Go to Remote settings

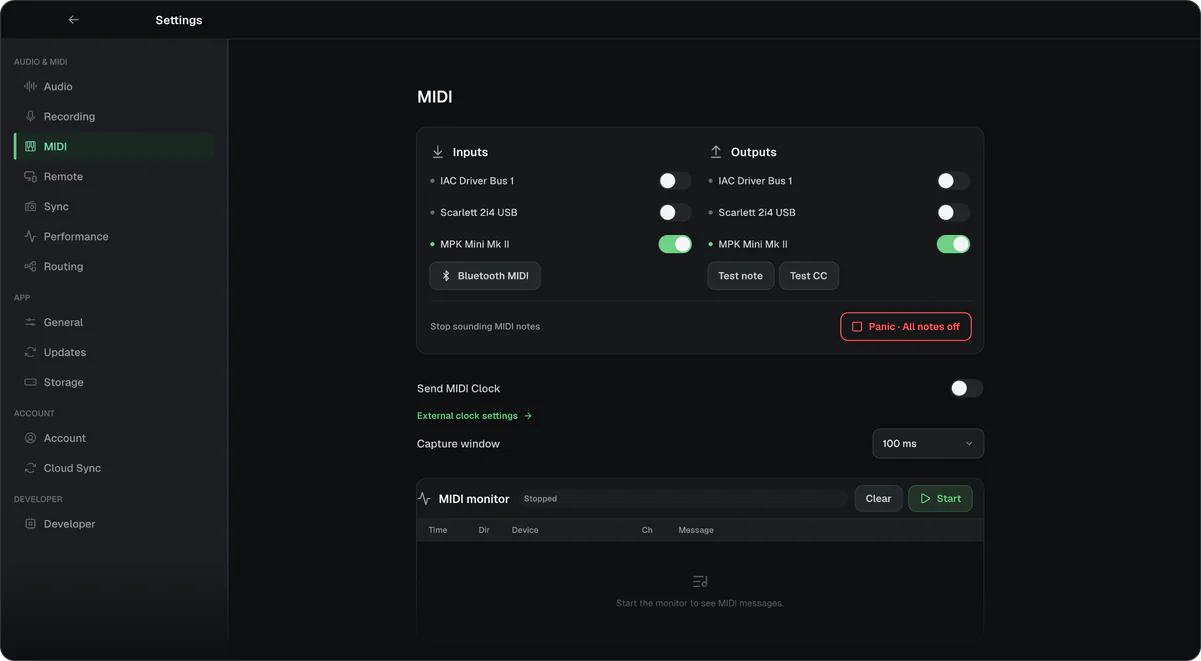114,177
